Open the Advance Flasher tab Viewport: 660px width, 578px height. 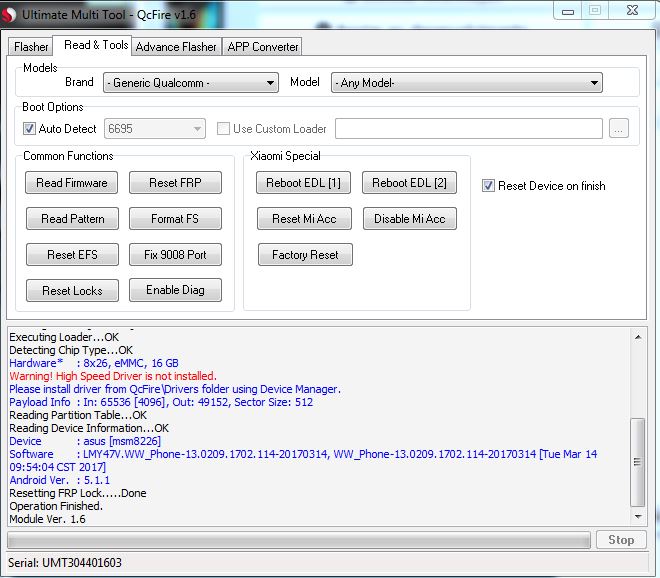pos(176,46)
